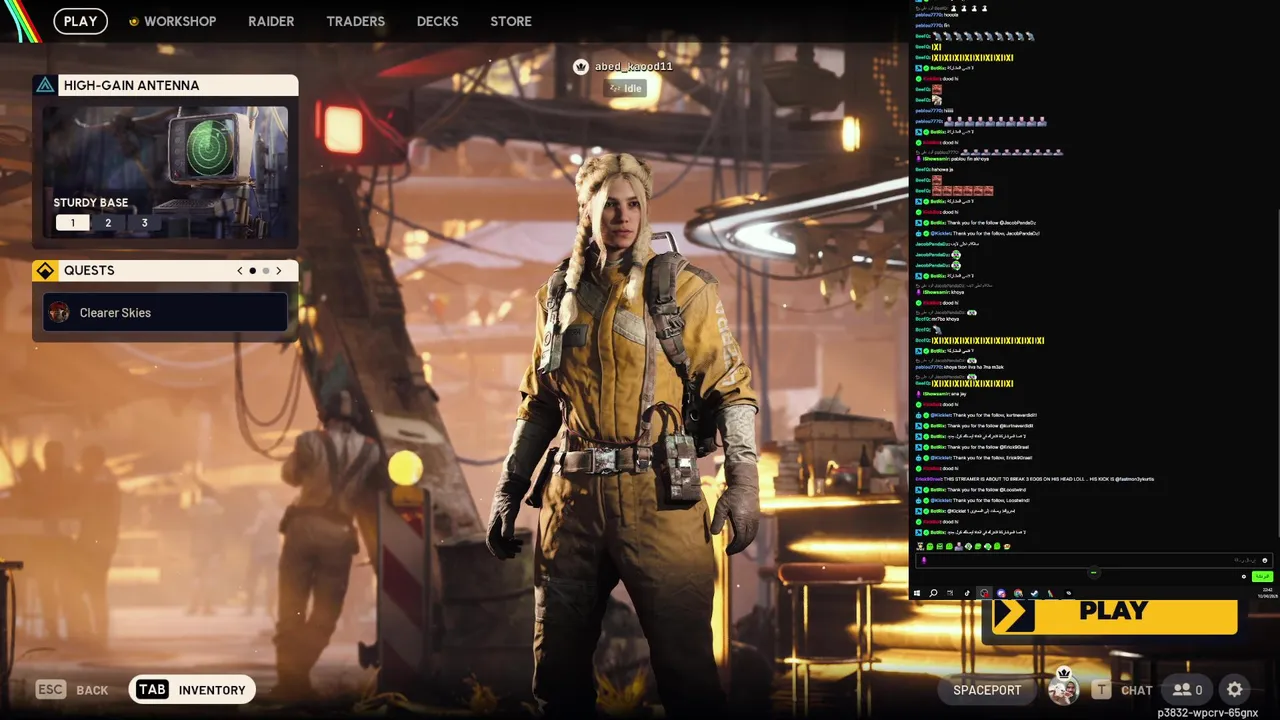Click the ESC Back button
The height and width of the screenshot is (720, 1280).
(x=72, y=690)
